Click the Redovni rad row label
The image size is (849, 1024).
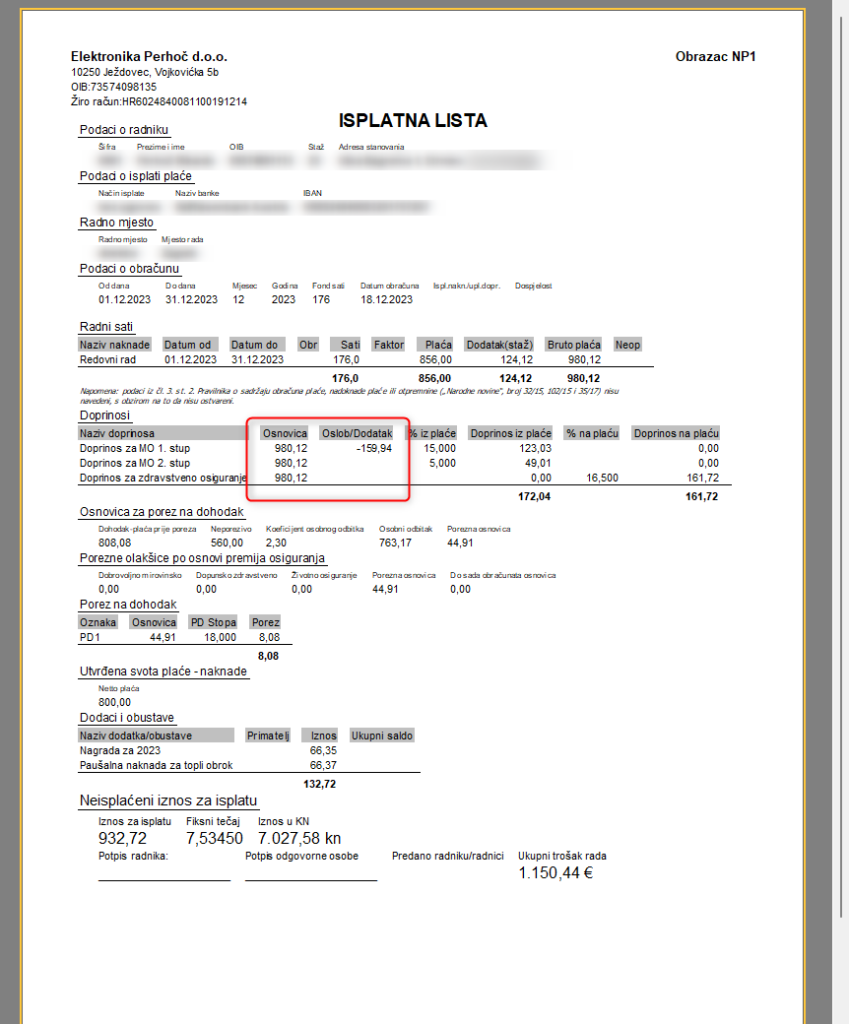107,360
